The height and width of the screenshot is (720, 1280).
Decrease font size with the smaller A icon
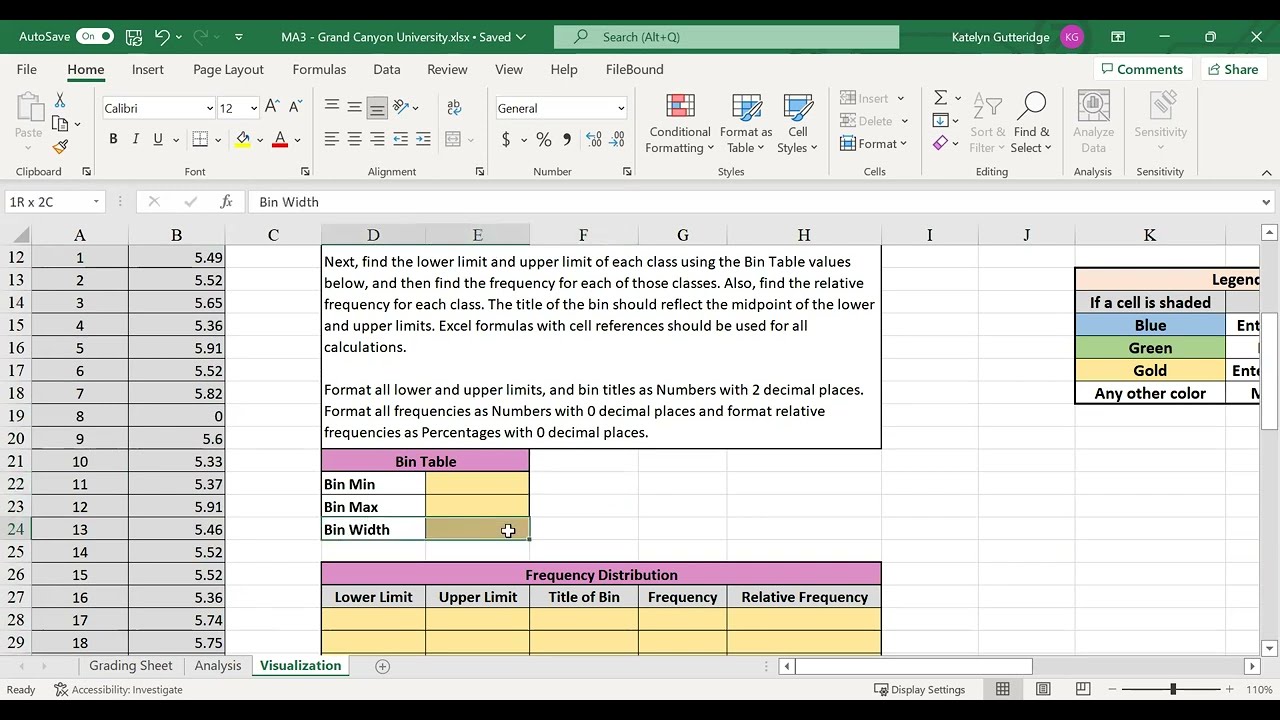point(294,108)
